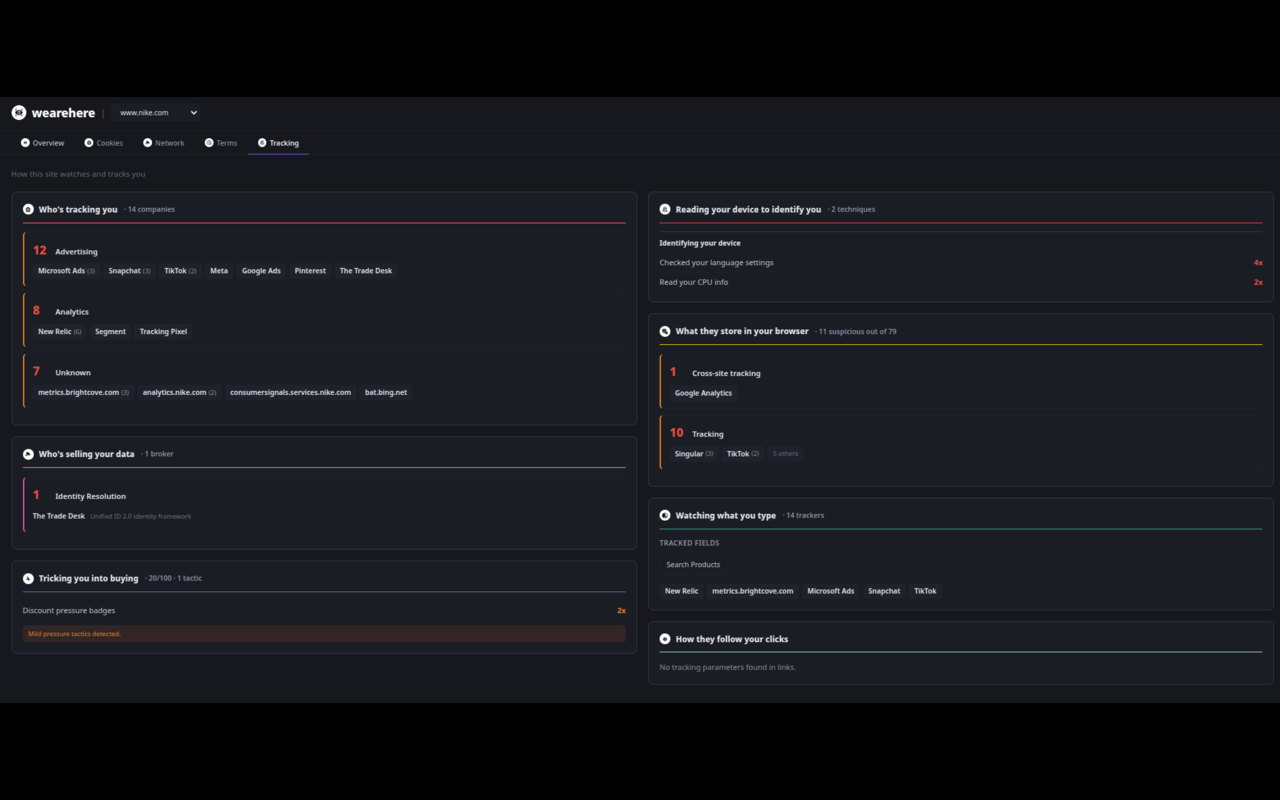This screenshot has height=800, width=1280.
Task: Click The Trade Desk advertising tag
Action: [366, 271]
